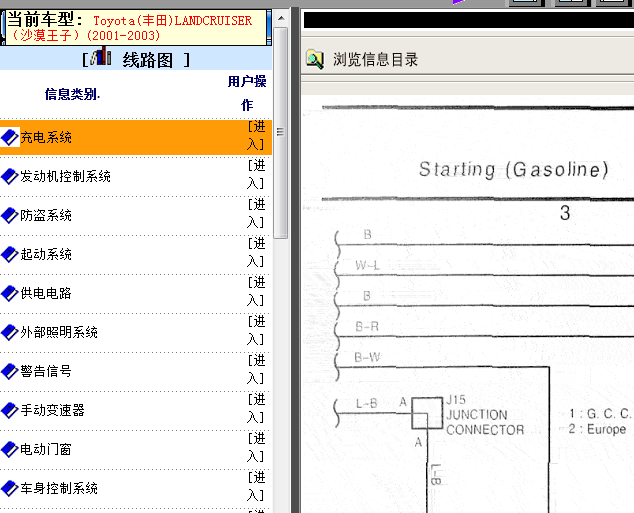
Task: Select the 供电电路 category text
Action: coord(46,293)
